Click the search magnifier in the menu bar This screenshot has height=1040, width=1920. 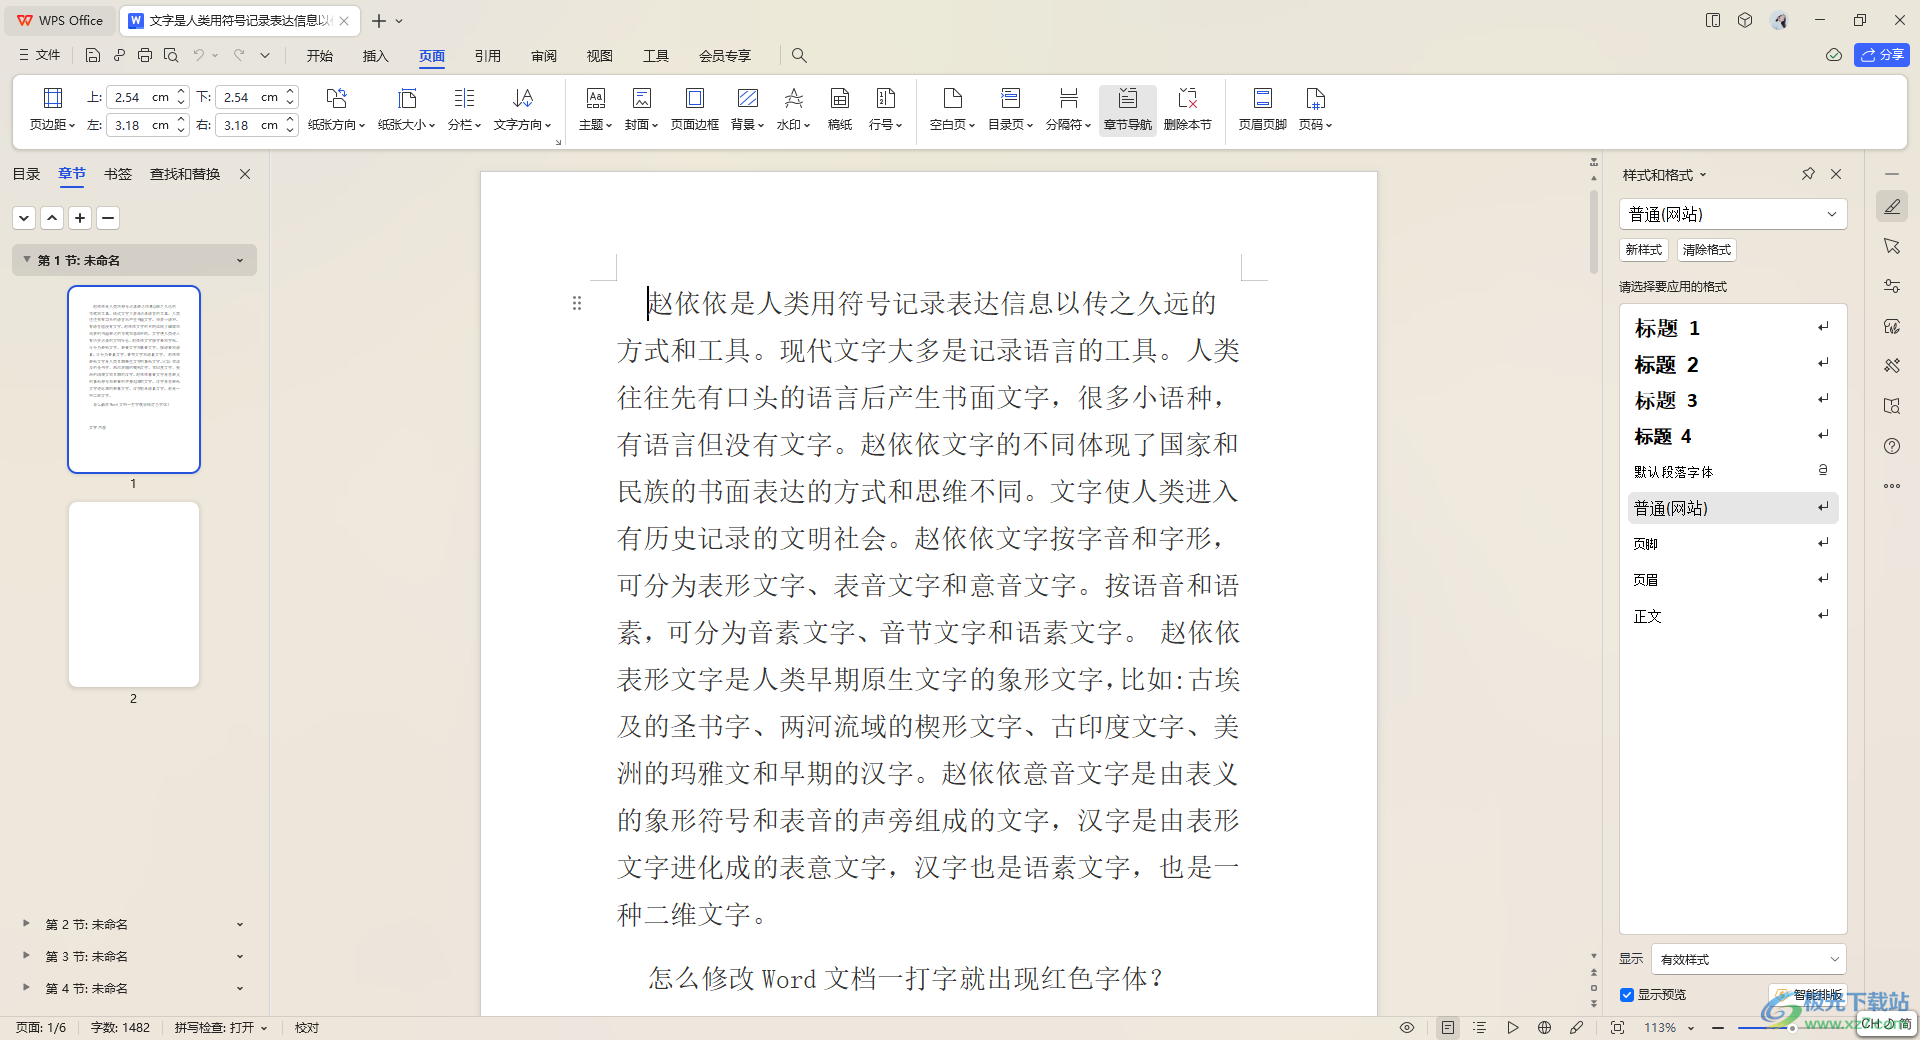tap(799, 56)
